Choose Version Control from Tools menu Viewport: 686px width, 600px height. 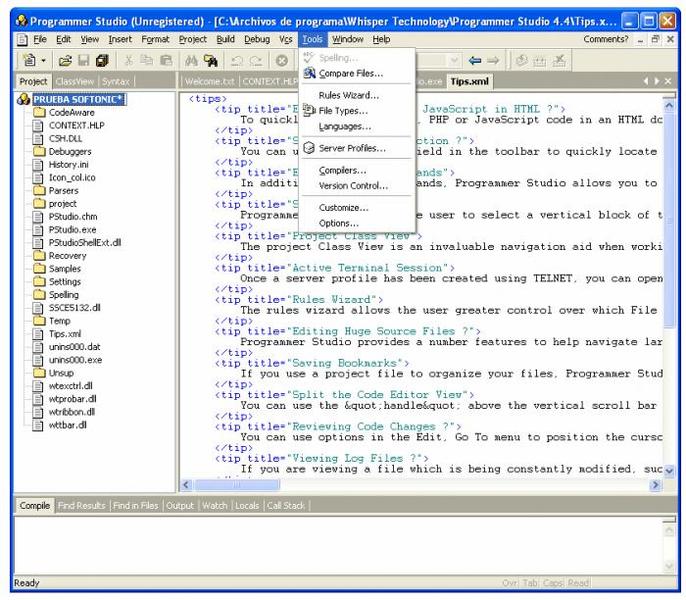[357, 186]
